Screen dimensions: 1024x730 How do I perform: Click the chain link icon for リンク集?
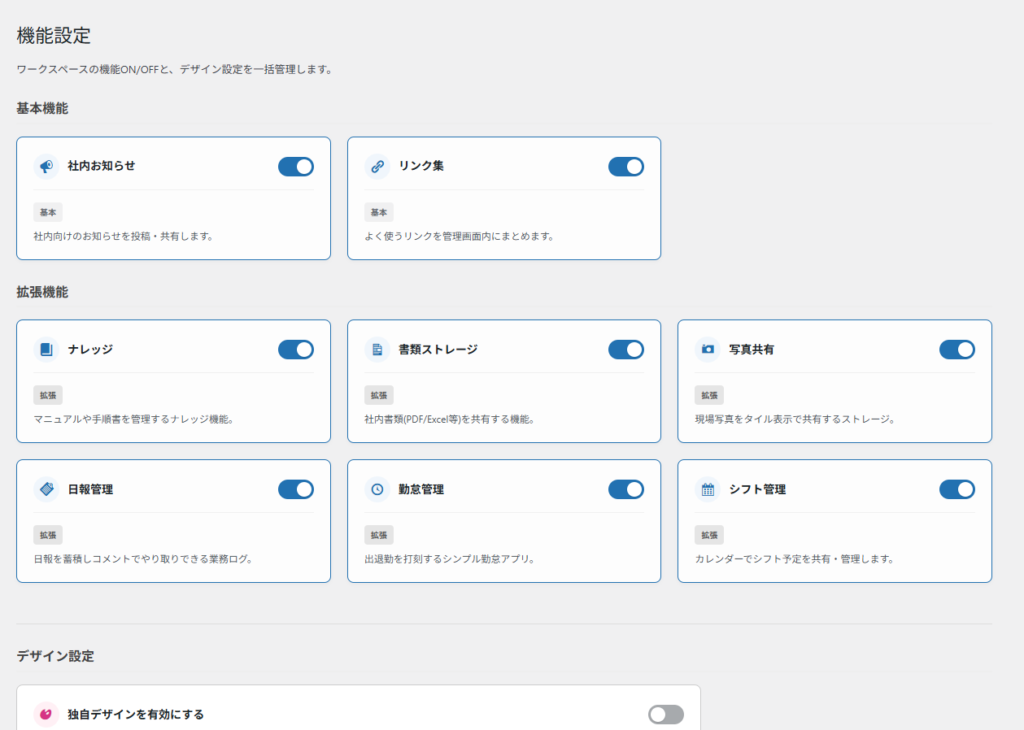[377, 166]
